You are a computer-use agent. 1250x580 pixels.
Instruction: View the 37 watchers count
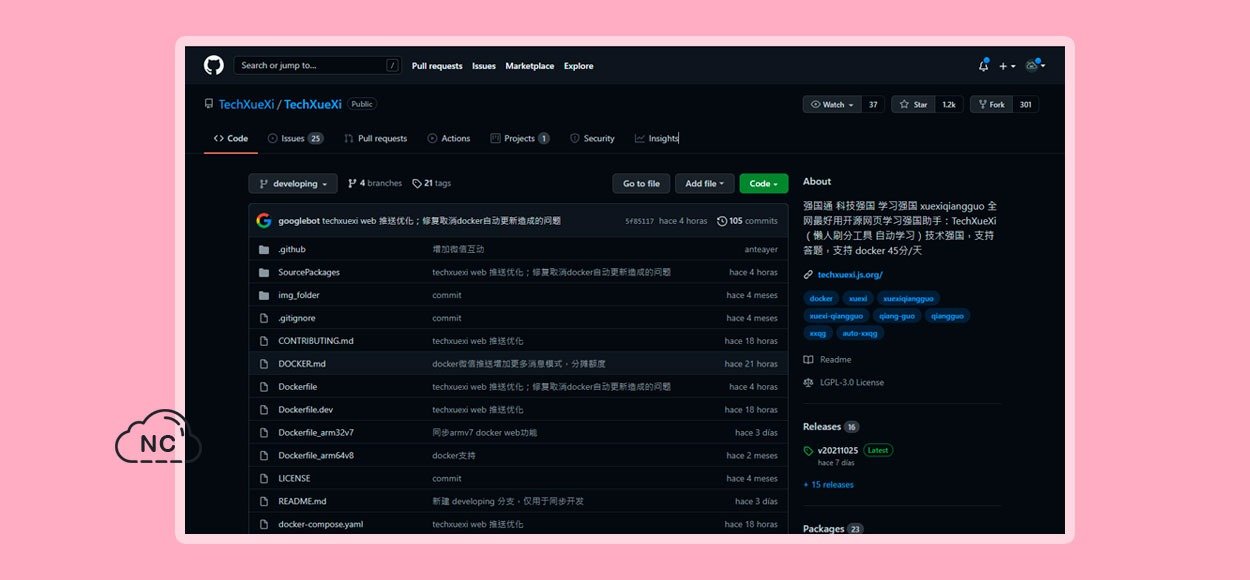coord(873,104)
